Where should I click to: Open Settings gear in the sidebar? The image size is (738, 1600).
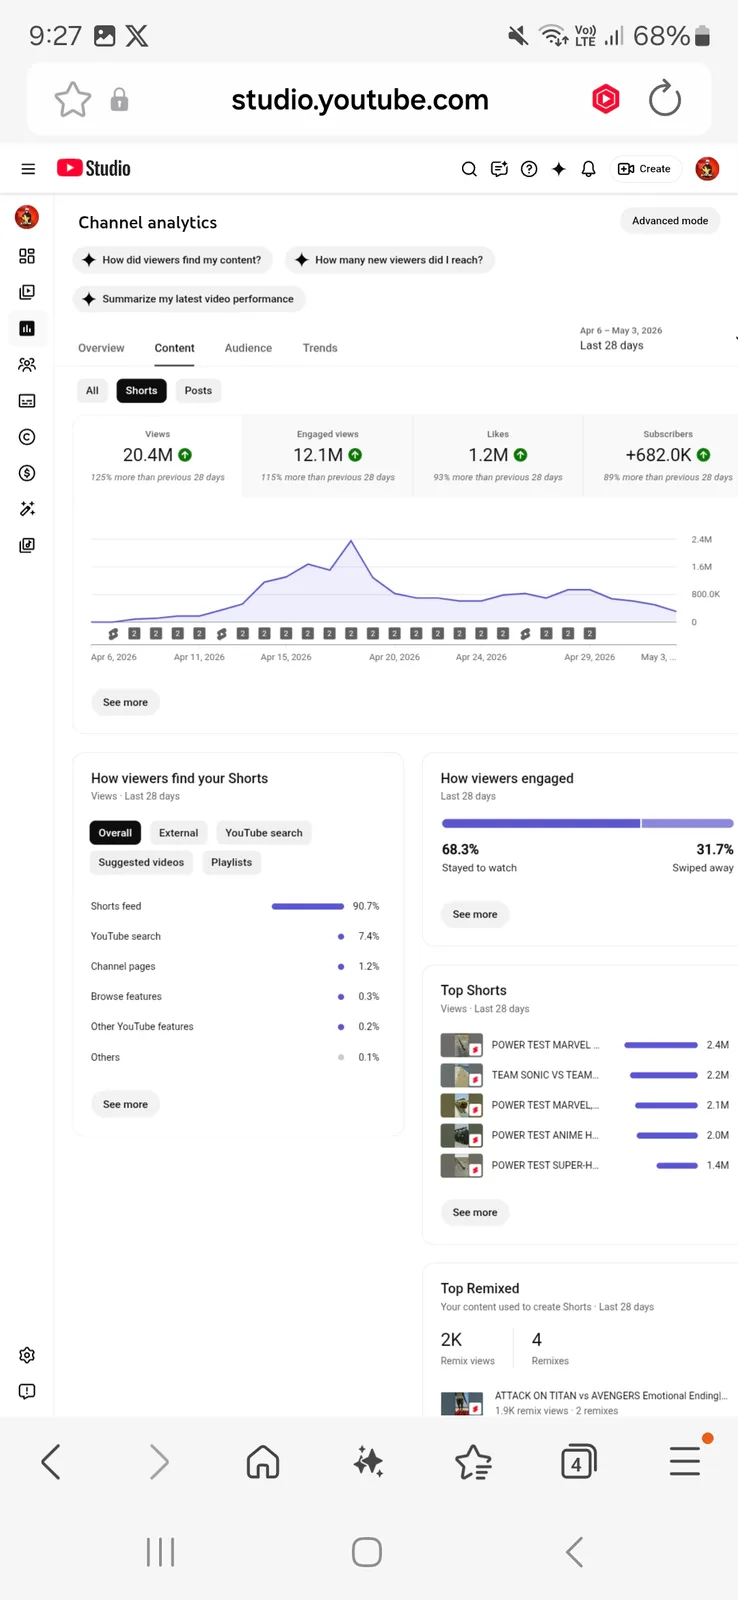[x=27, y=1355]
